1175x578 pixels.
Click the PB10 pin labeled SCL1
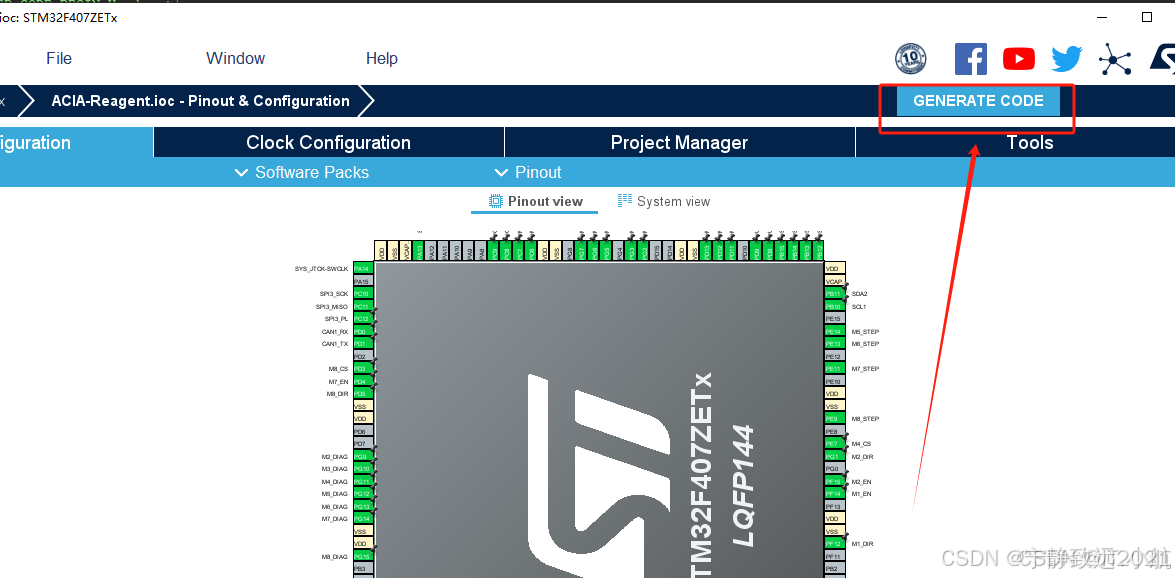point(835,306)
